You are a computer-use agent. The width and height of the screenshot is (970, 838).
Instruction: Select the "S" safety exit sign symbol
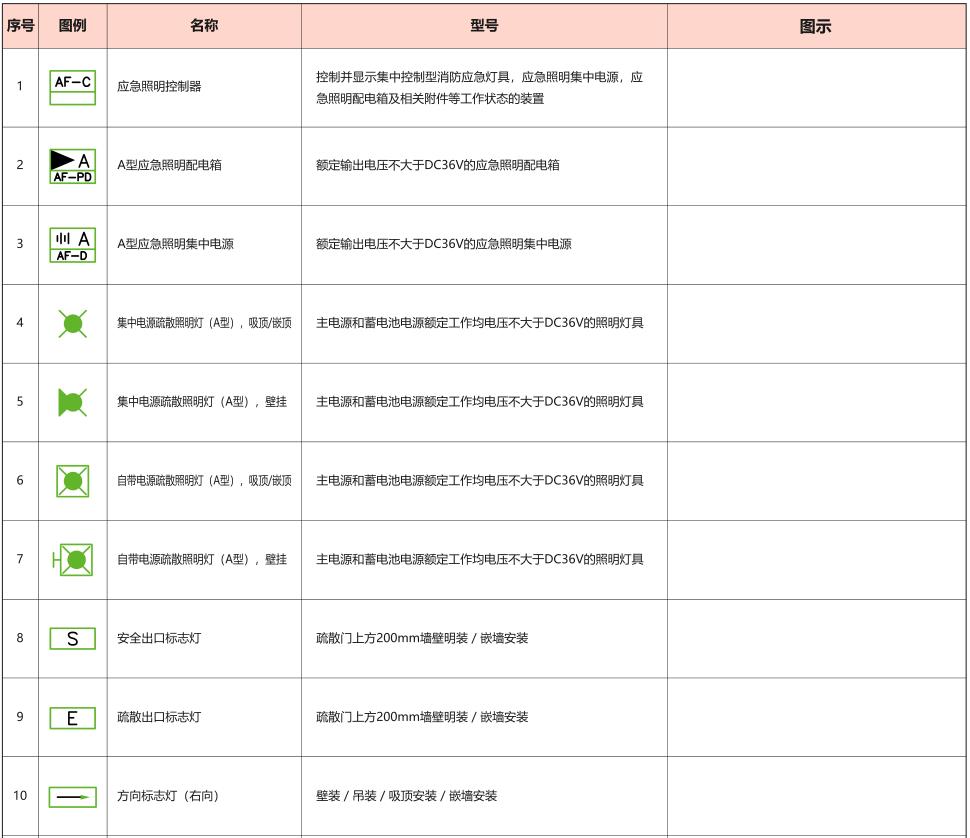pyautogui.click(x=73, y=638)
